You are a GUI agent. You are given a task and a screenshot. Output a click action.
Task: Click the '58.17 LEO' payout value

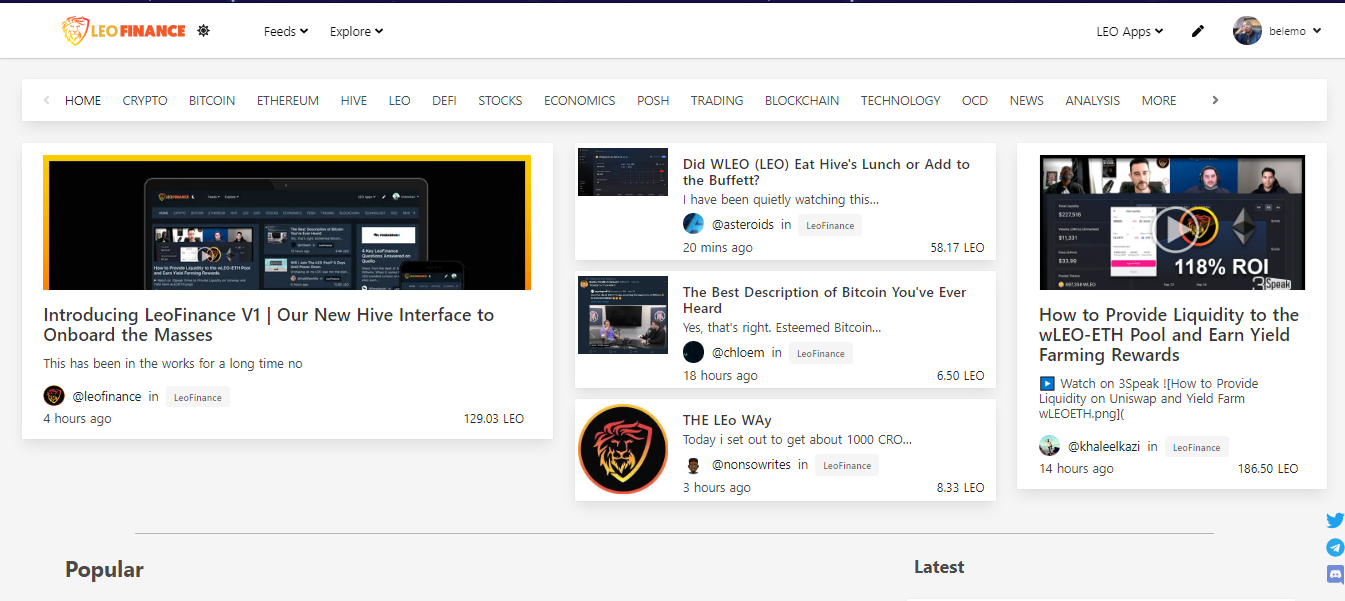pyautogui.click(x=957, y=247)
